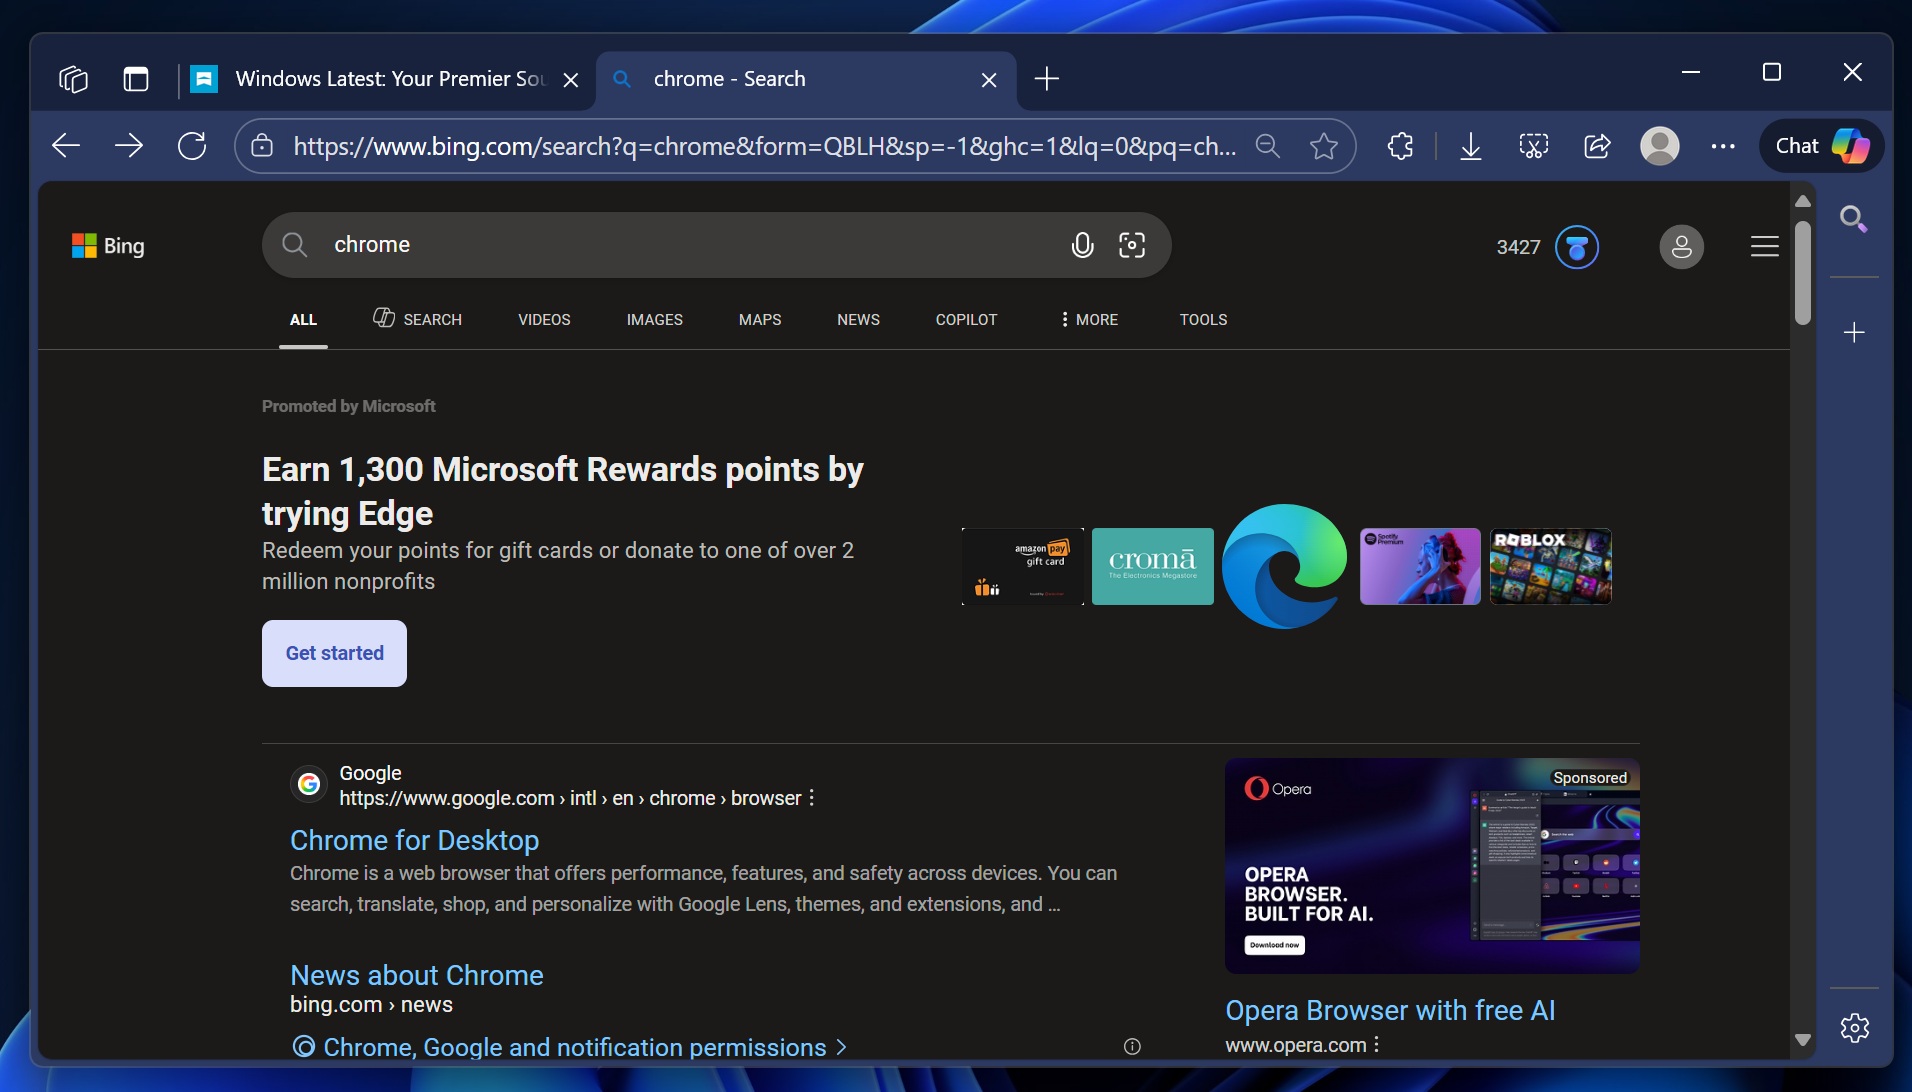
Task: Share this page
Action: point(1597,146)
